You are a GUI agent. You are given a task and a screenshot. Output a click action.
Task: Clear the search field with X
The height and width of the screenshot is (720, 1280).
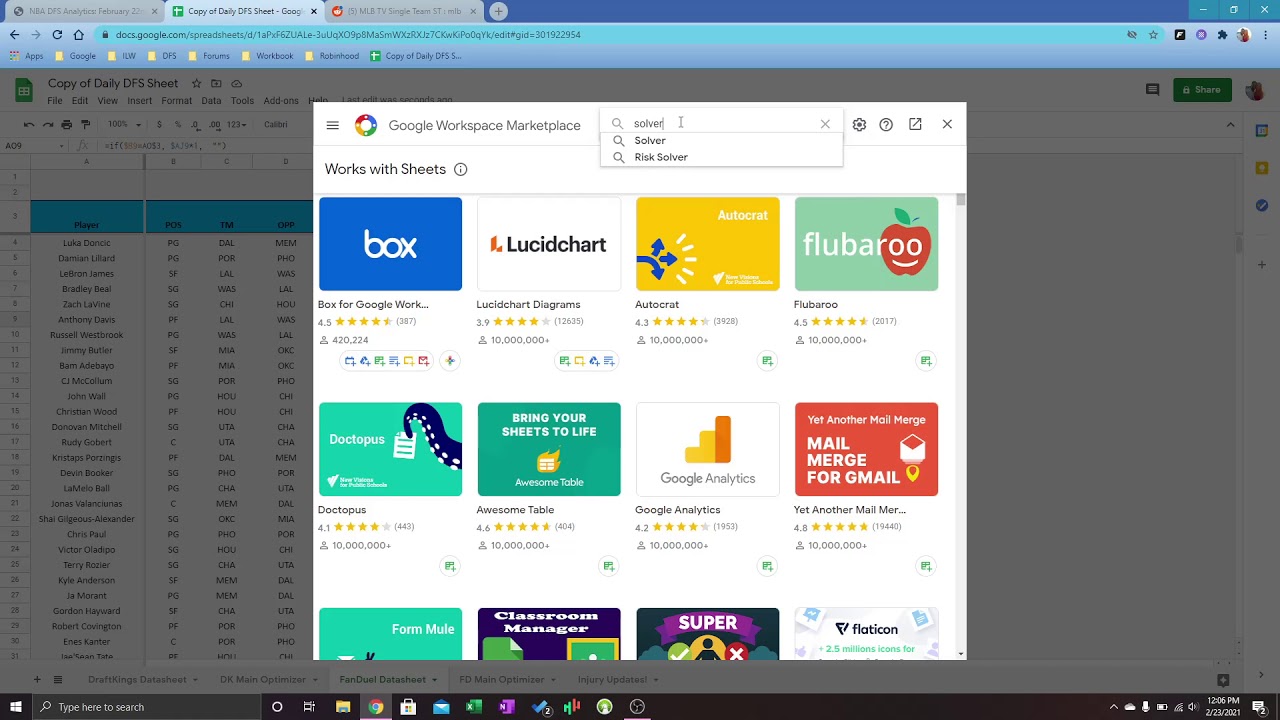pyautogui.click(x=825, y=124)
